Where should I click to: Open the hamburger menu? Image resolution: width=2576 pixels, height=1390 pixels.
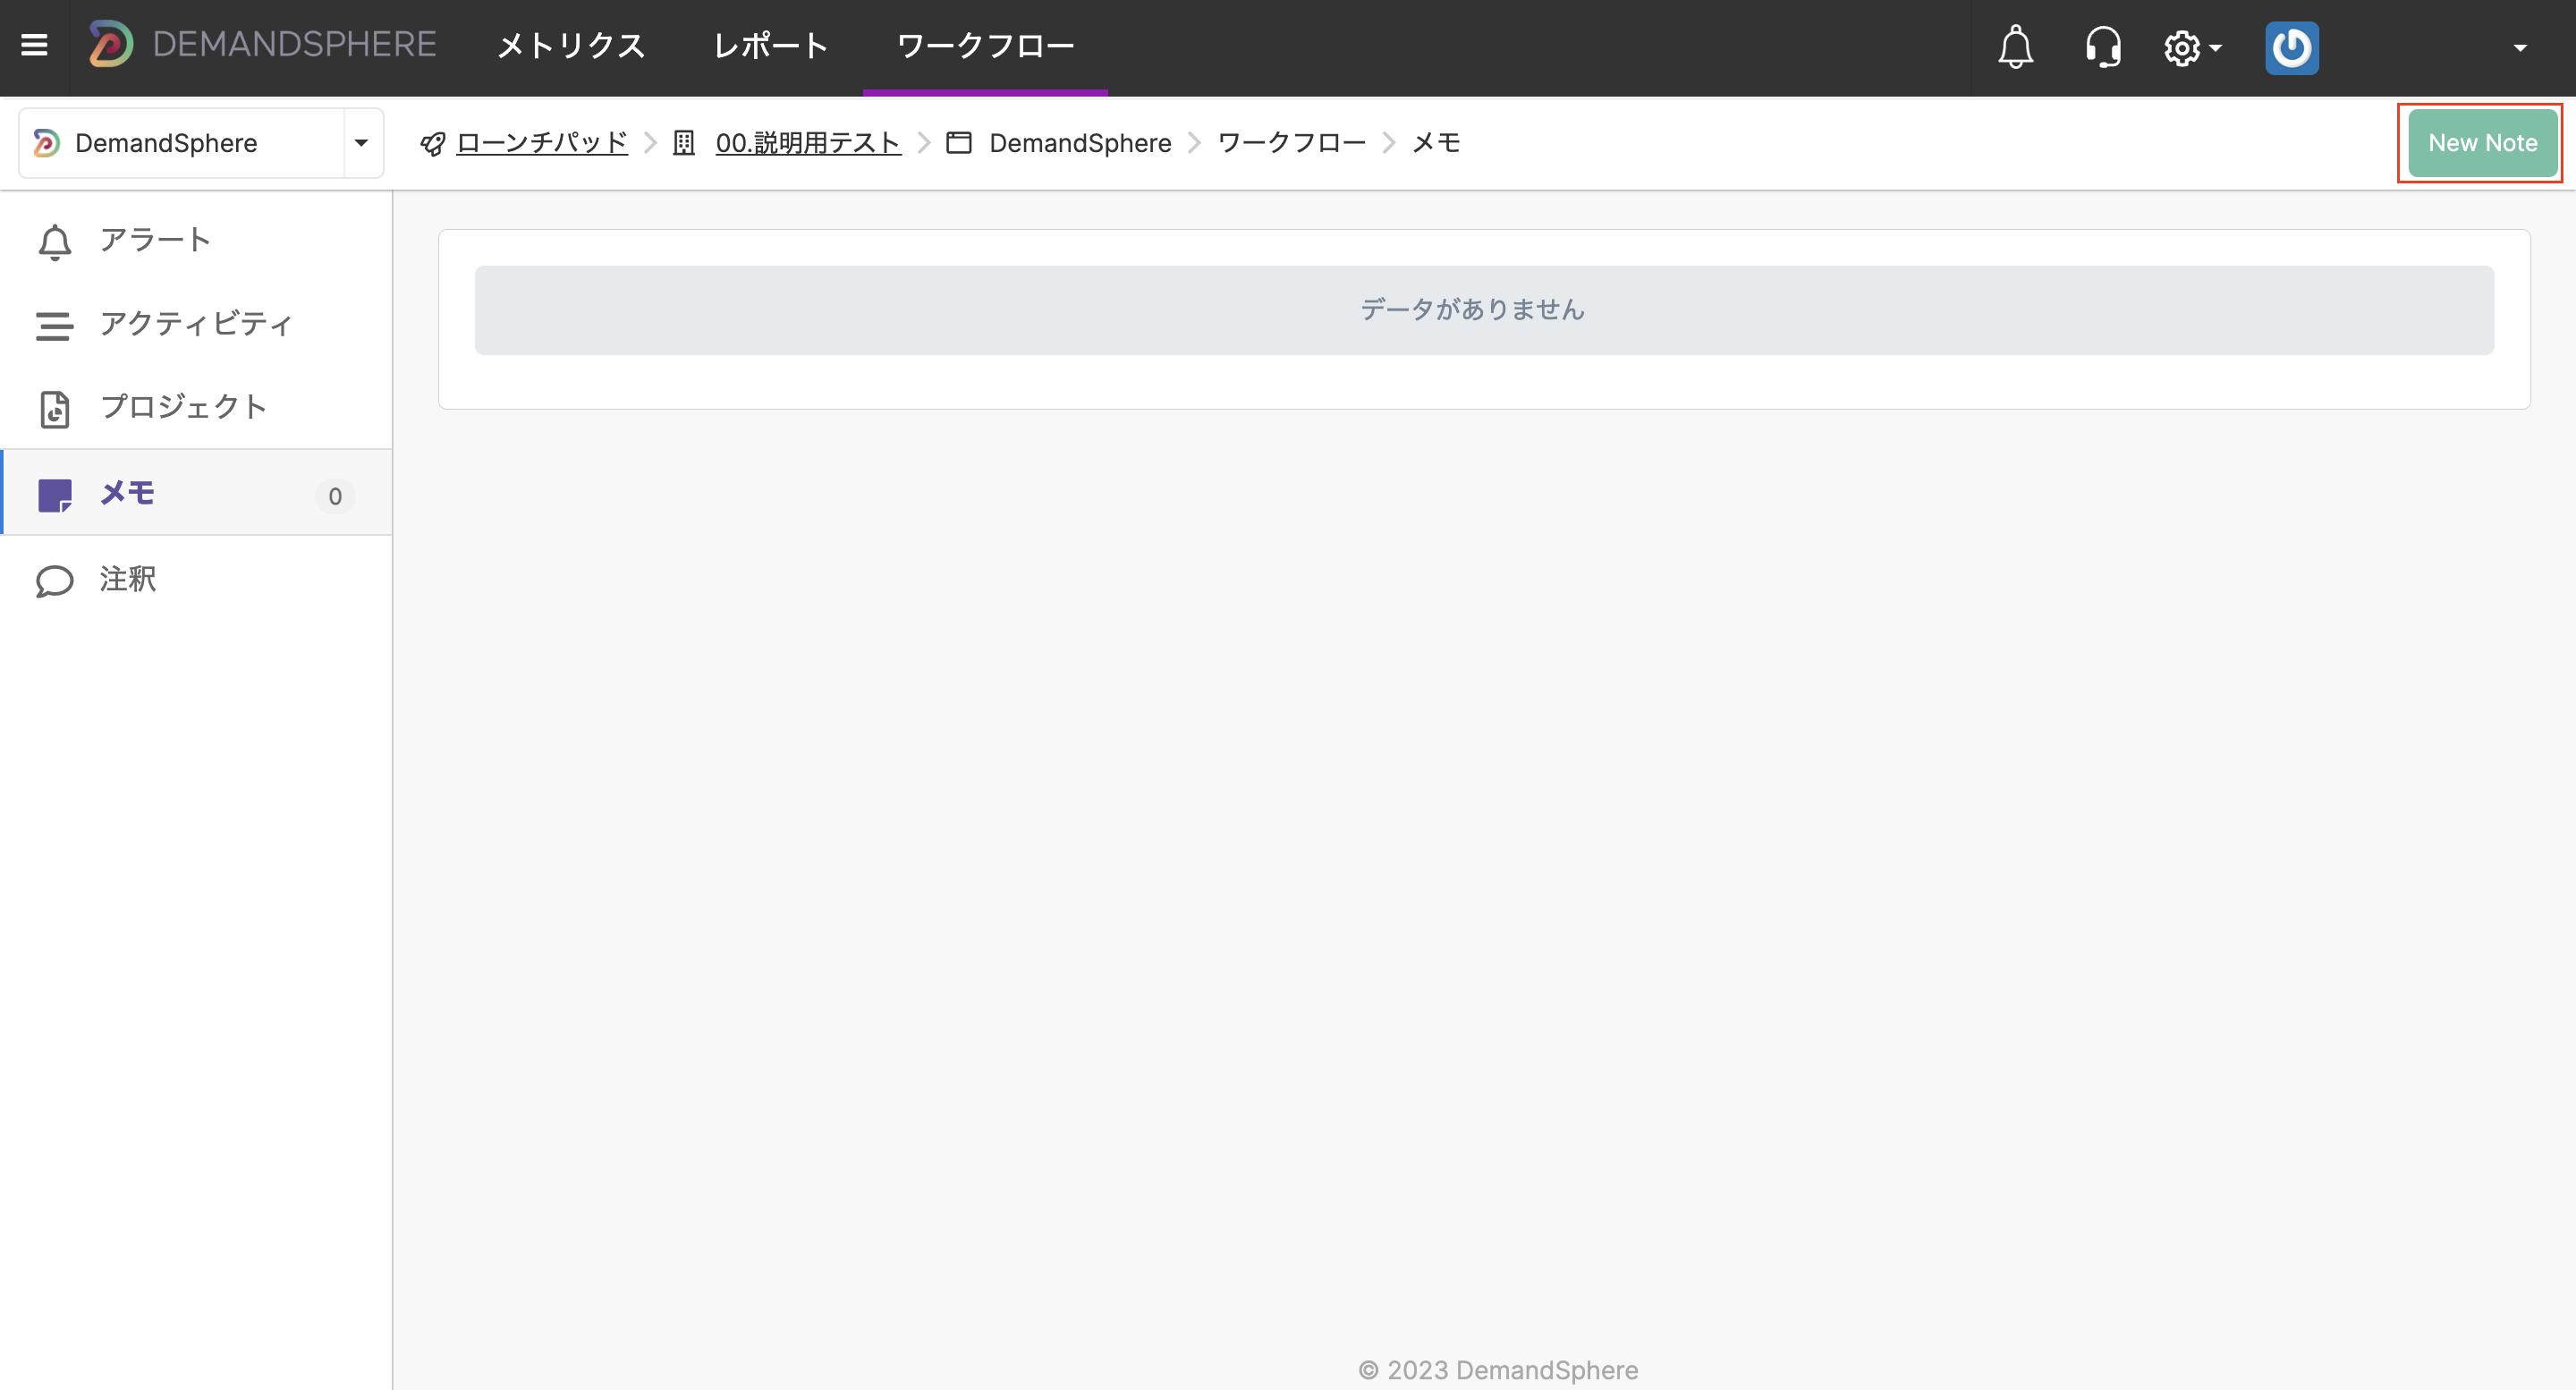pos(34,46)
